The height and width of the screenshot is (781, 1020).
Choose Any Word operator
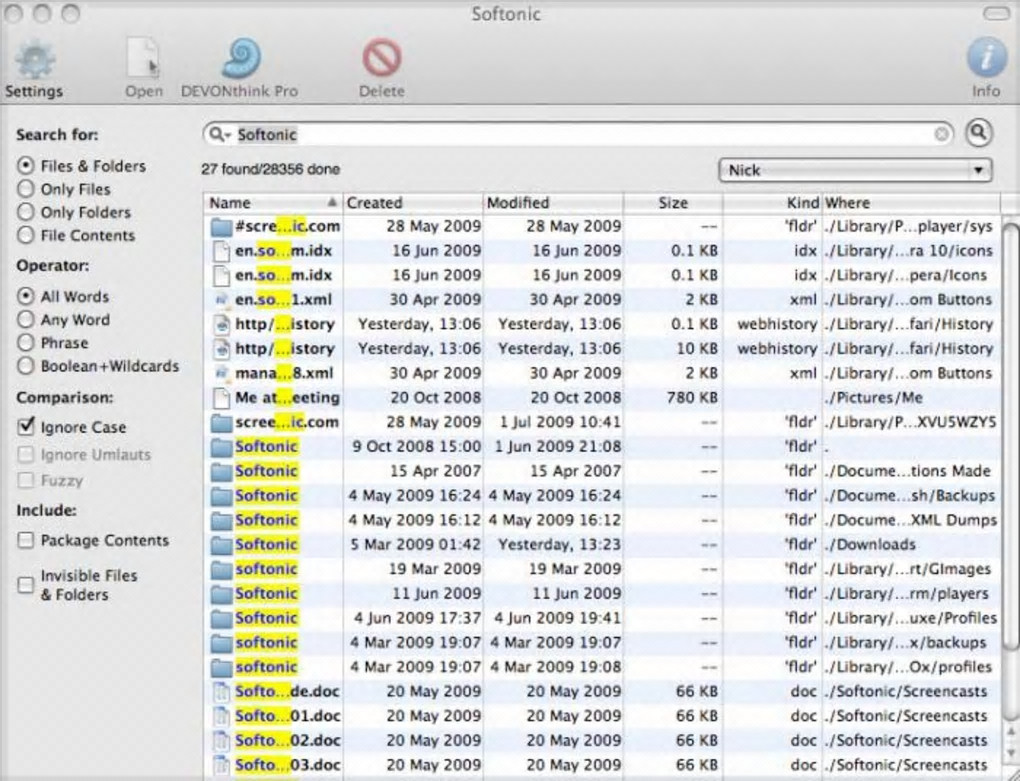[25, 319]
